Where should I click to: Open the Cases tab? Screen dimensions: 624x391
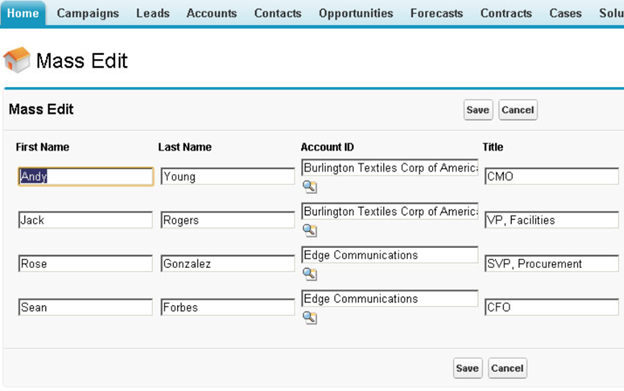pos(566,13)
